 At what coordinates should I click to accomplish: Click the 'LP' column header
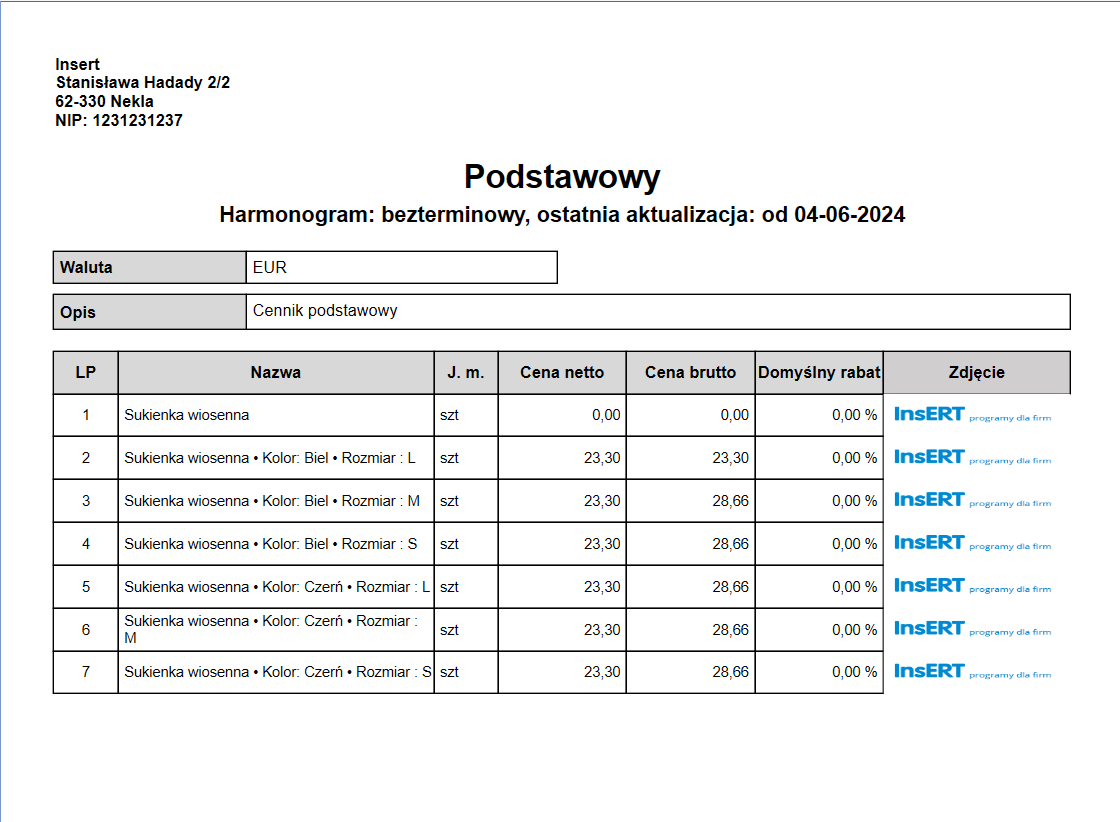coord(86,372)
